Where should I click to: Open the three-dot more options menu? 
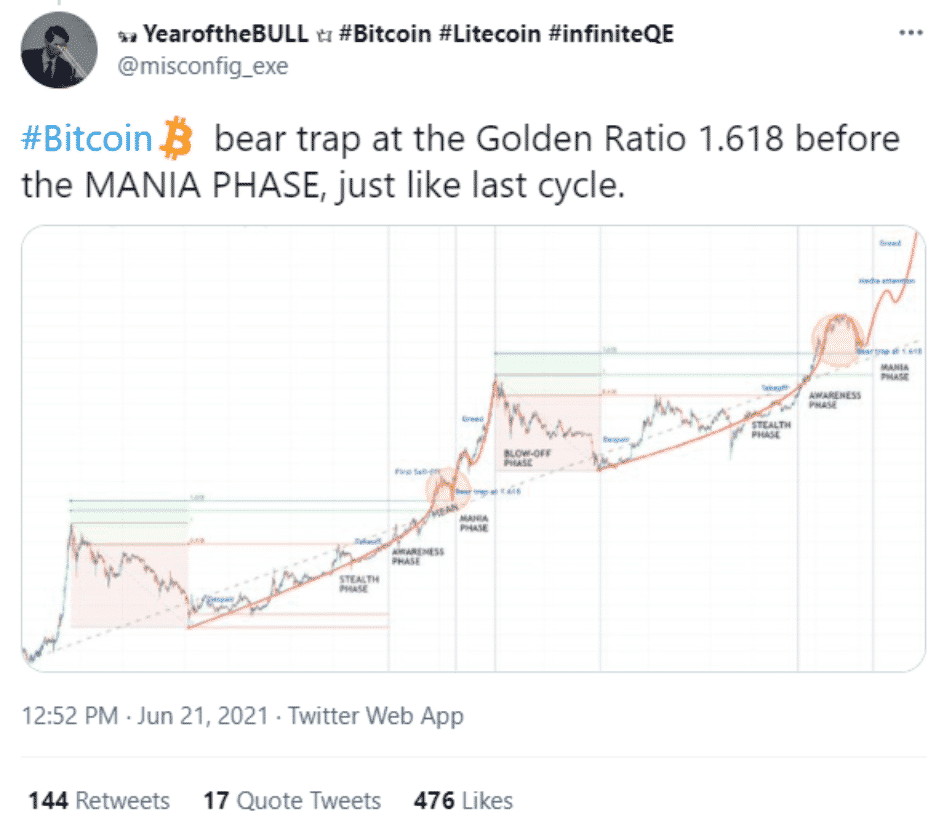910,33
